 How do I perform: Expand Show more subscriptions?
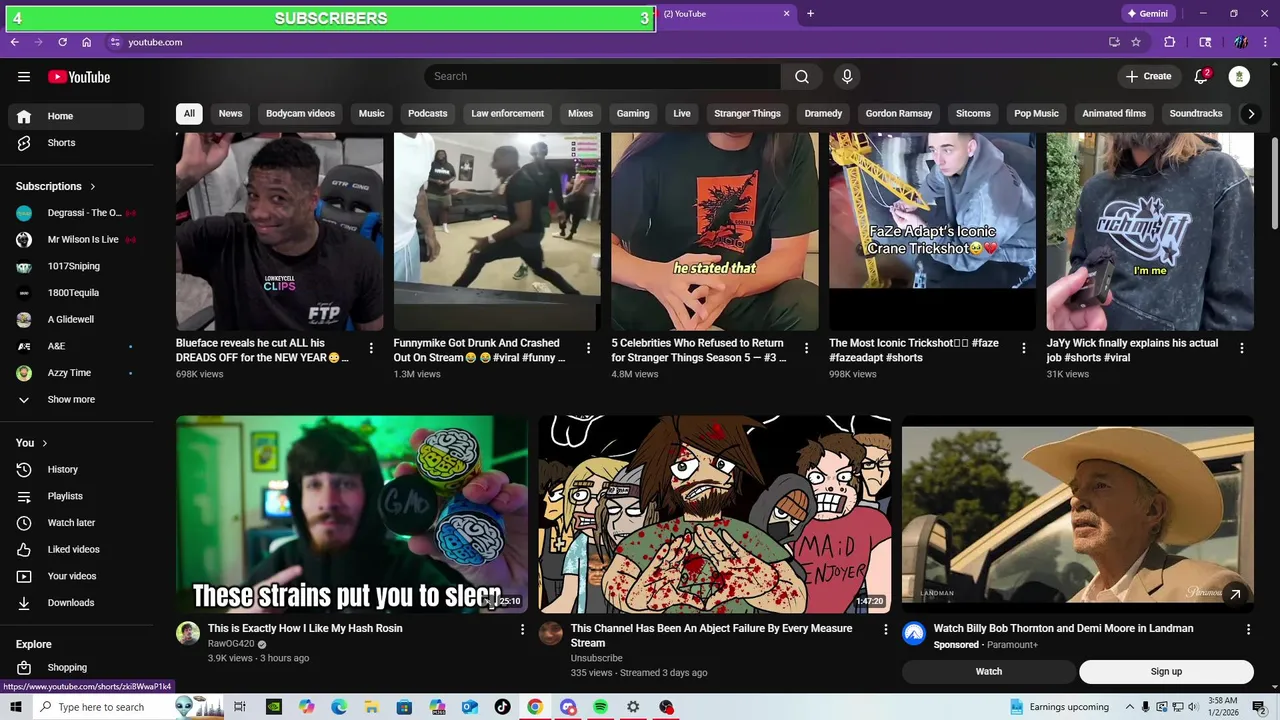tap(76, 400)
